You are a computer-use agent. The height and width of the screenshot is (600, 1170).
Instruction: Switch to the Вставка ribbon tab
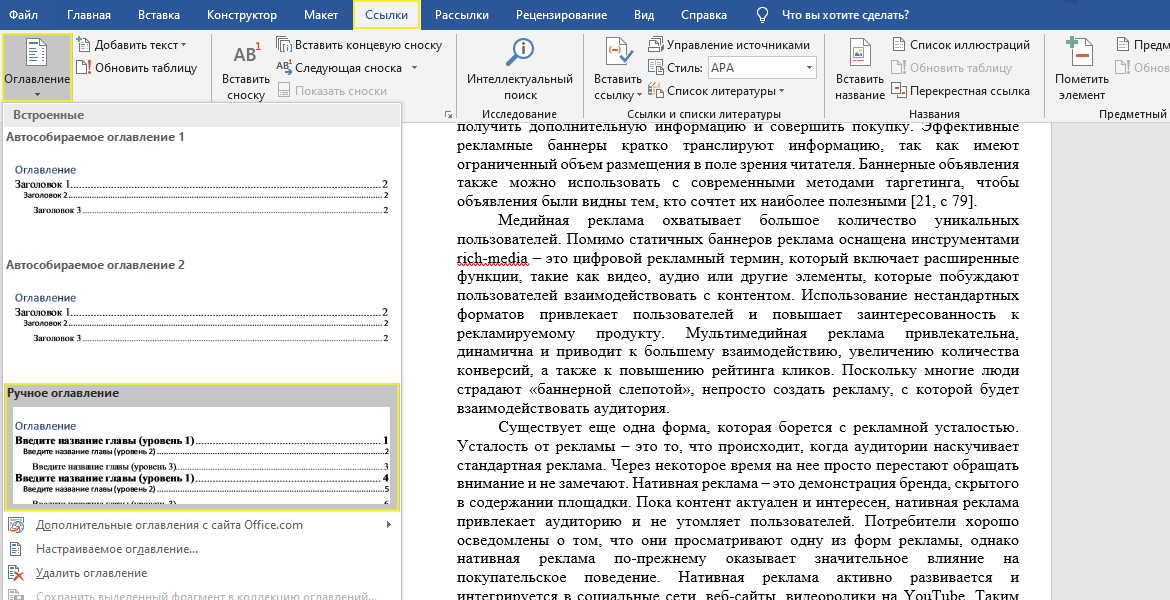159,15
